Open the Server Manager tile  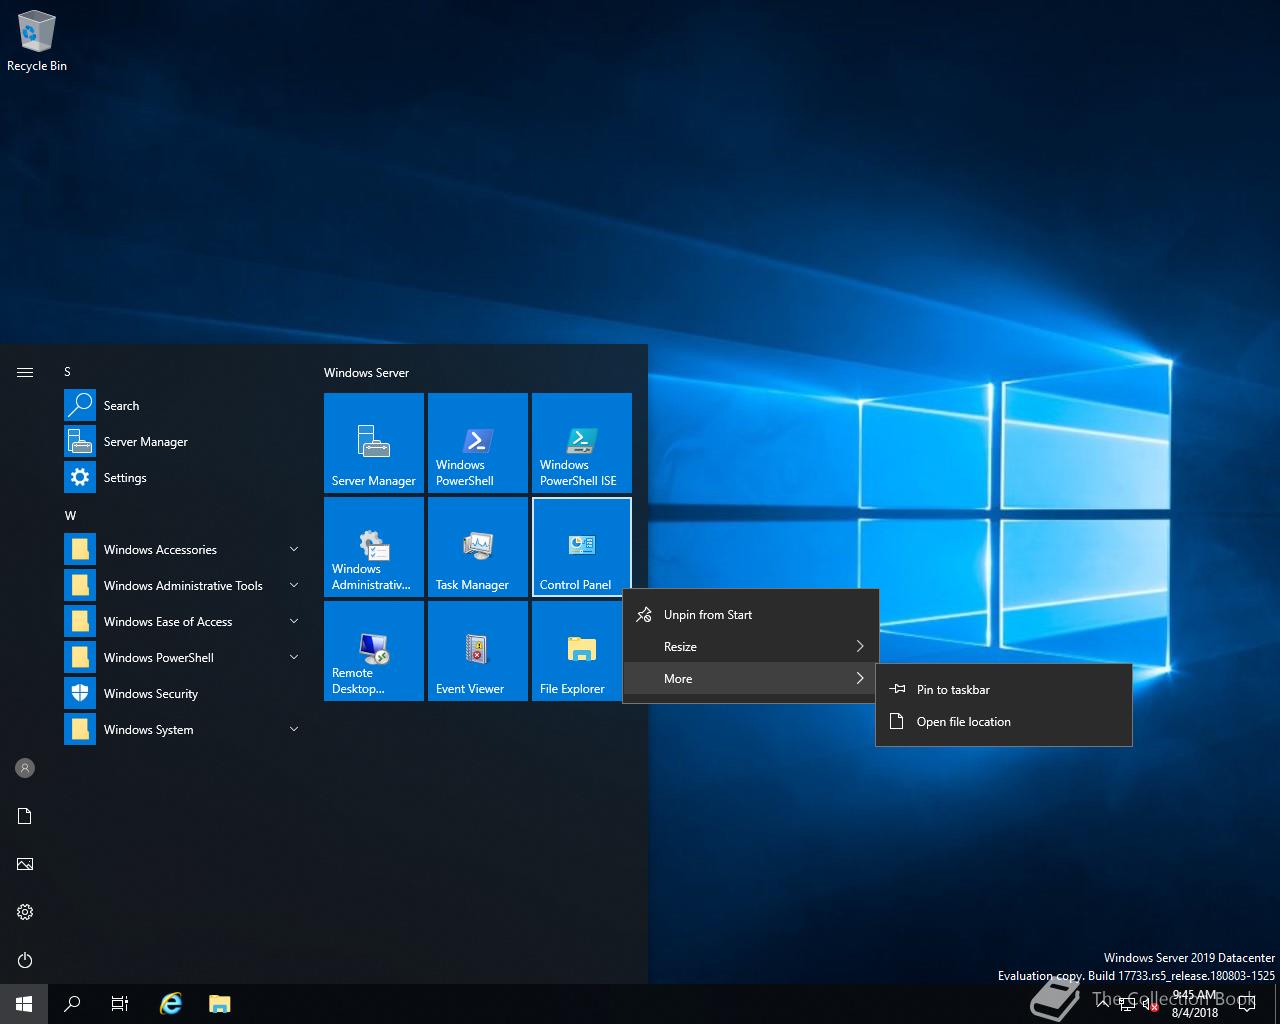(374, 443)
